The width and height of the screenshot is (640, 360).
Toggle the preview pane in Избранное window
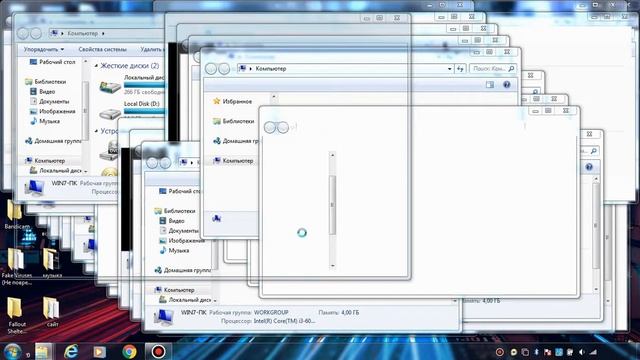[490, 84]
